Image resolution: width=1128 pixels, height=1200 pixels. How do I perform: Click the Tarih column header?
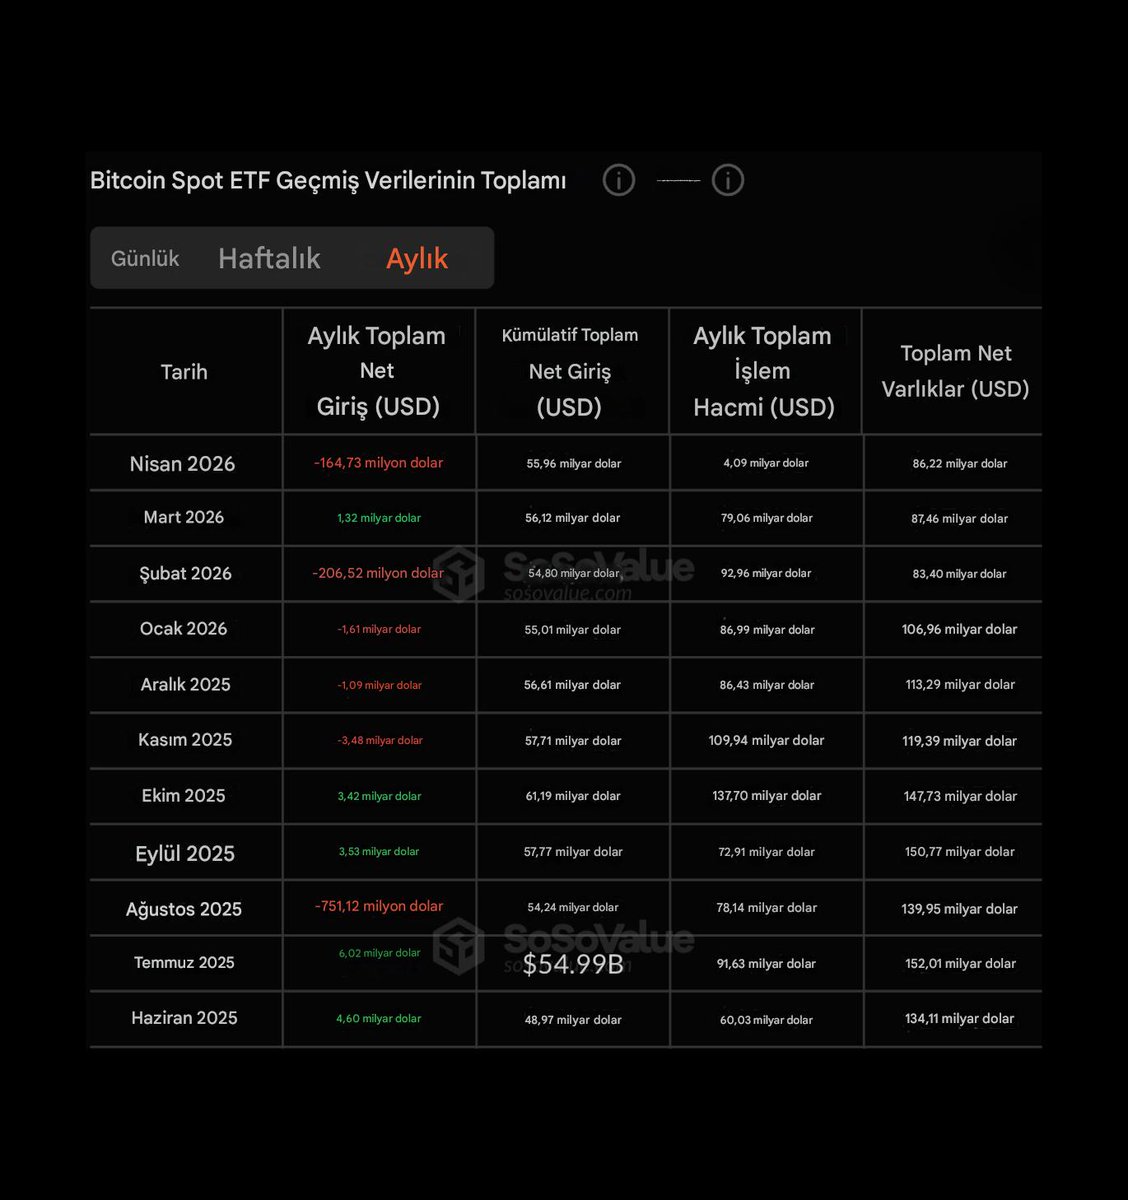[x=184, y=372]
